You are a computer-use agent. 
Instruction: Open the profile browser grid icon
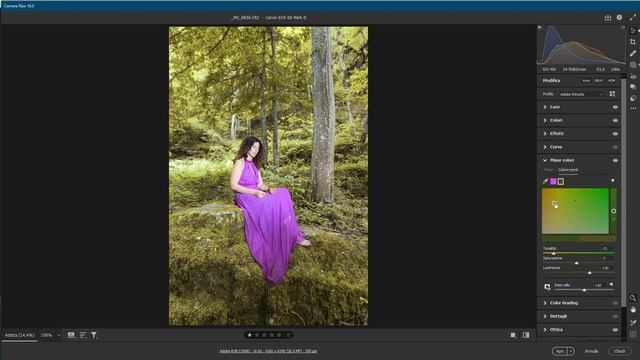coord(612,94)
